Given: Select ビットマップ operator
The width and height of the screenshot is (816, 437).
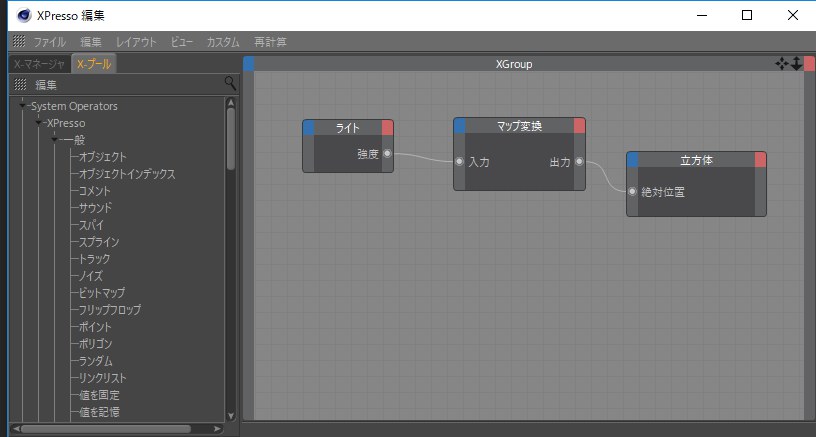Looking at the screenshot, I should (101, 292).
